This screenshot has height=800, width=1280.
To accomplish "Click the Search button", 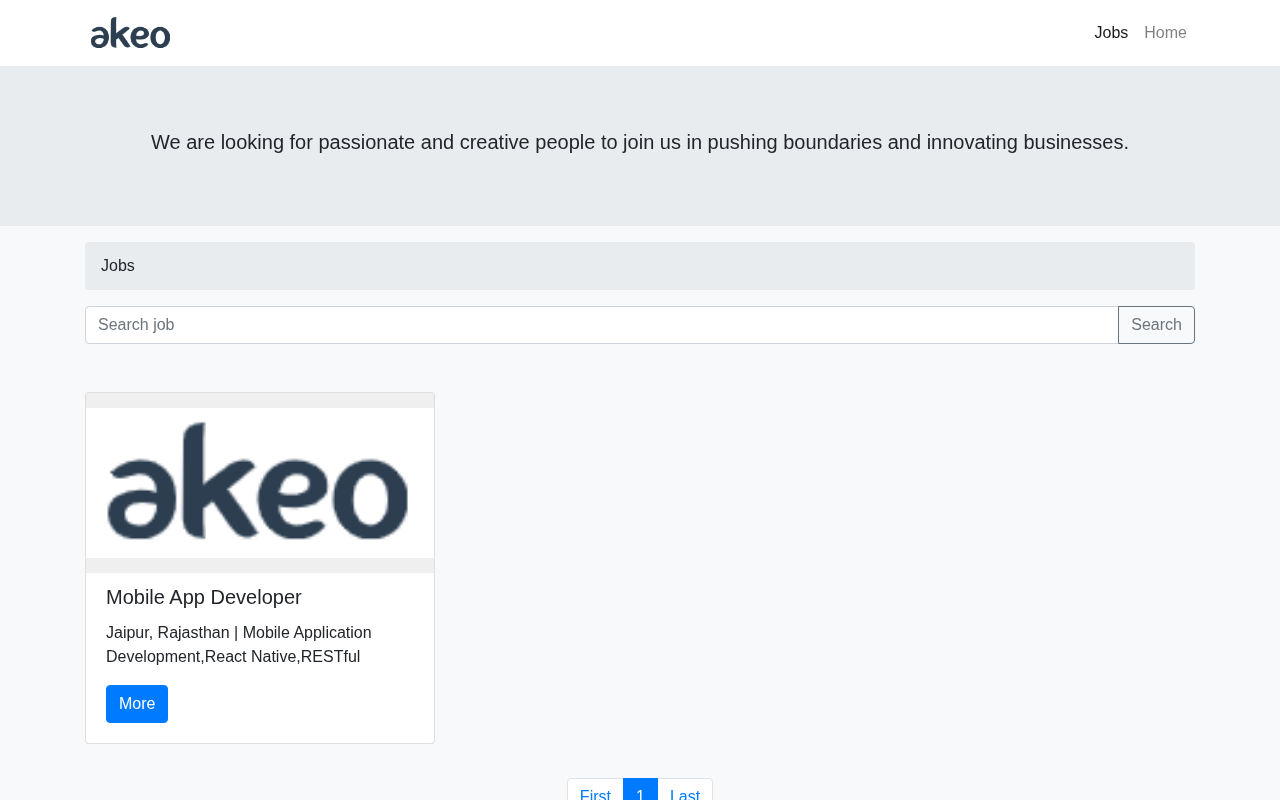I will click(x=1156, y=325).
